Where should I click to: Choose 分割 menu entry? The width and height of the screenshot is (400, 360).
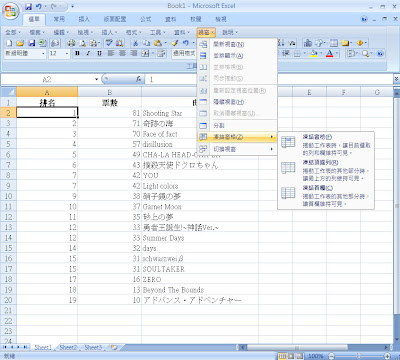(x=237, y=126)
